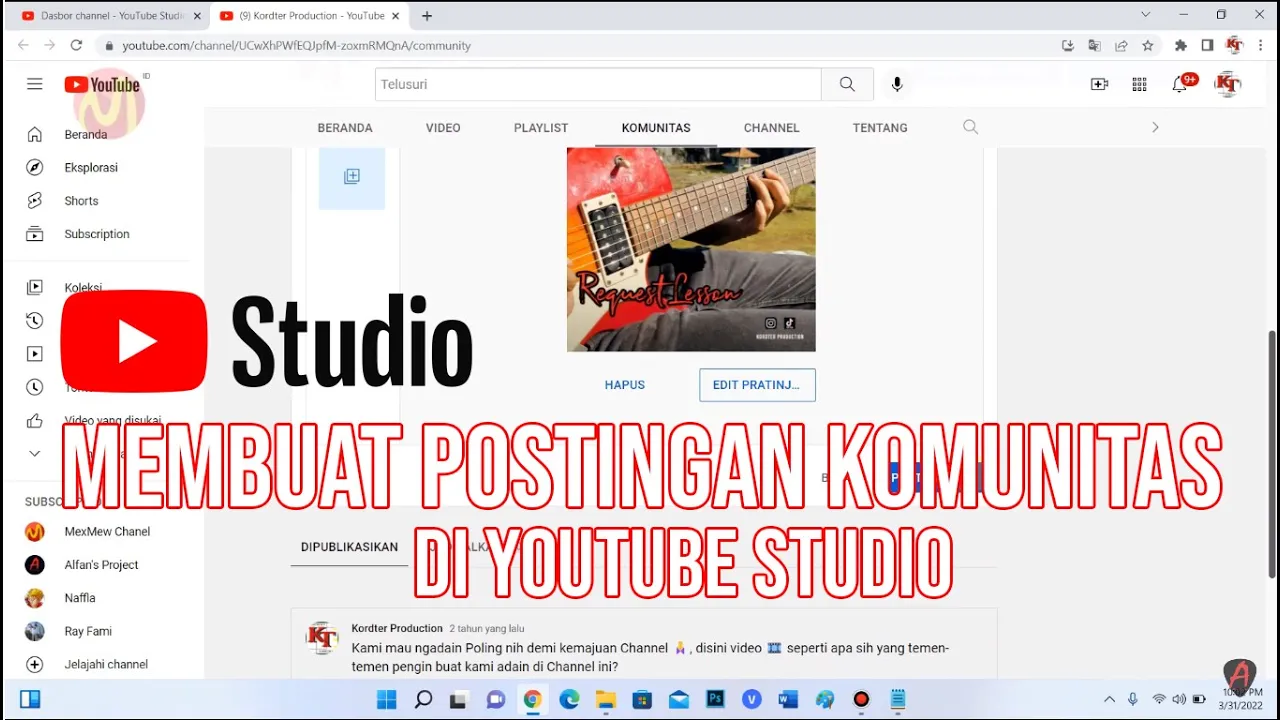Switch to the TENTANG tab
Viewport: 1280px width, 720px height.
pos(880,128)
